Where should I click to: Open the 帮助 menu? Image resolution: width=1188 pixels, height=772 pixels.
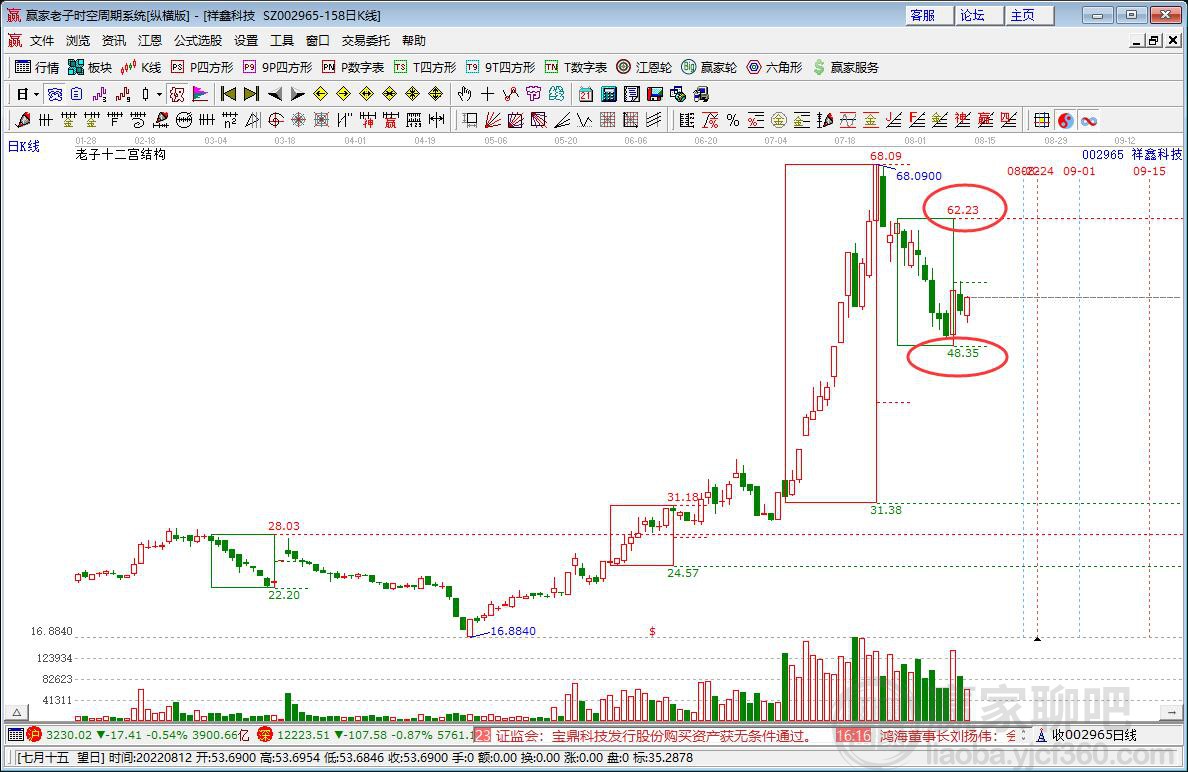click(414, 40)
